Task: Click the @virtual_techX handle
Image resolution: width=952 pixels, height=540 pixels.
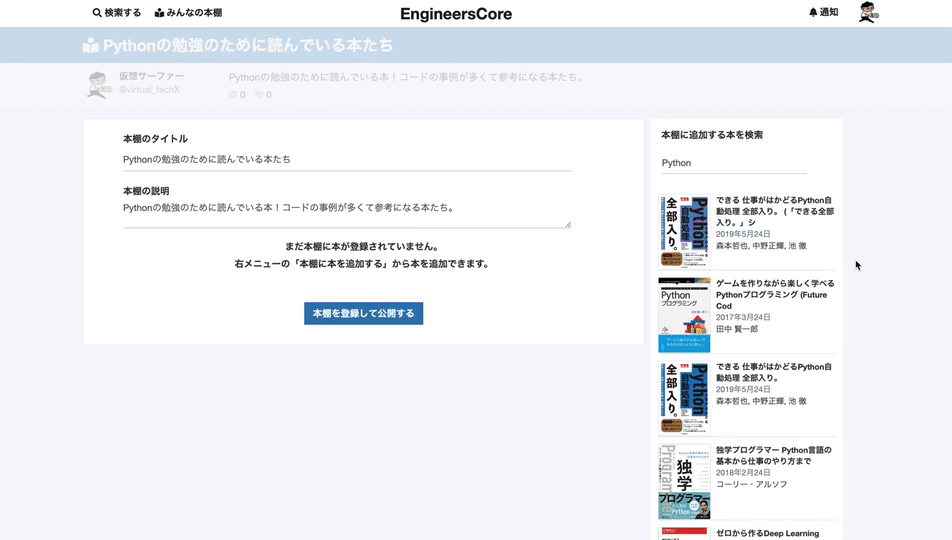Action: click(149, 90)
